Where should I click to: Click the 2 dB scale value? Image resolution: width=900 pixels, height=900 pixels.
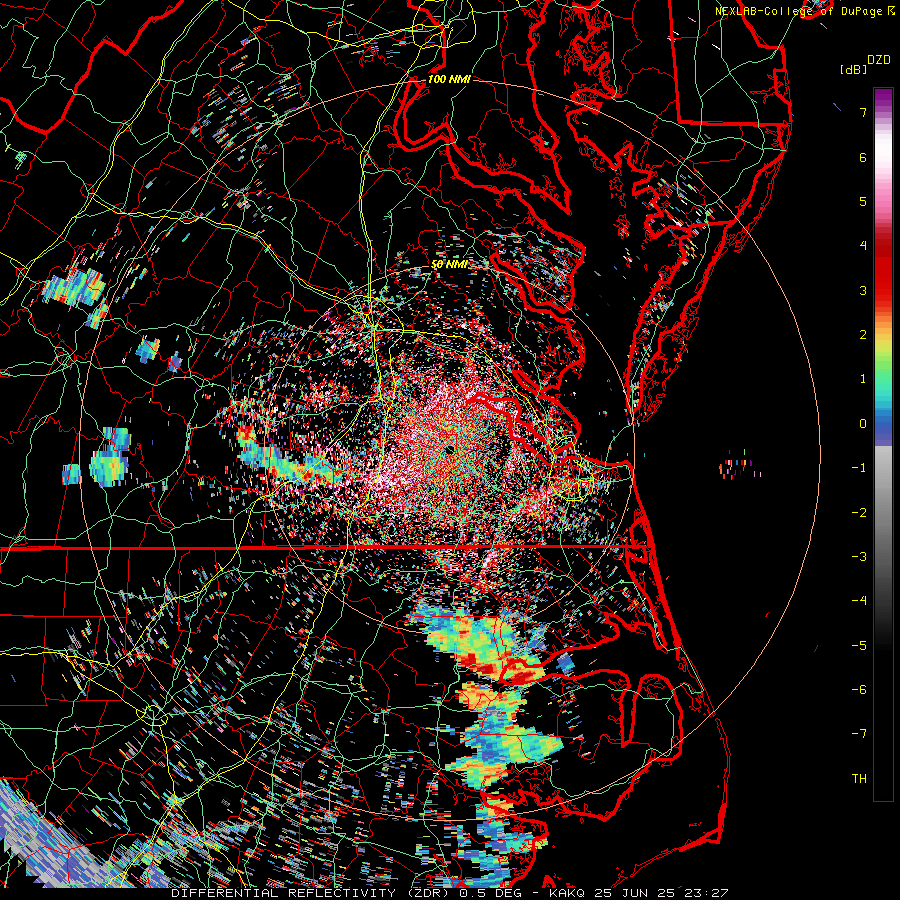(x=863, y=335)
